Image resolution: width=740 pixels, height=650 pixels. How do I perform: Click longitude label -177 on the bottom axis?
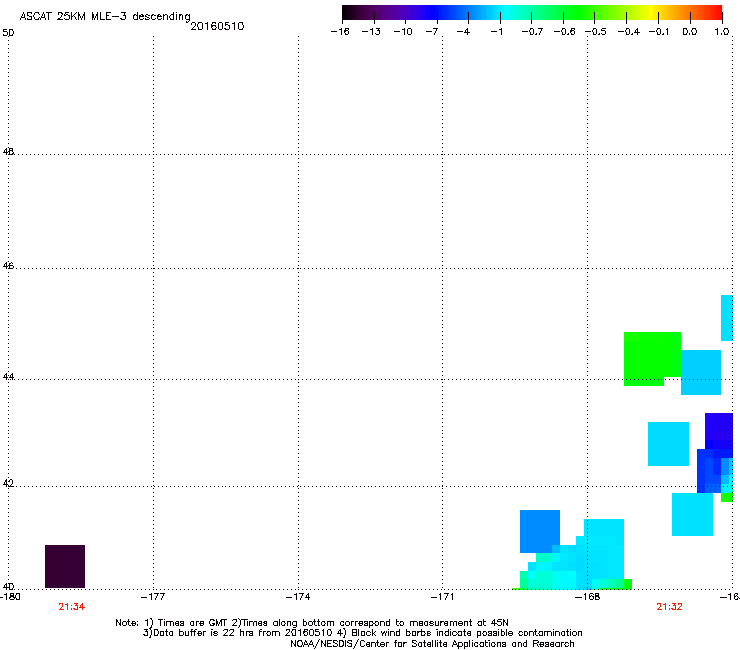coord(153,597)
